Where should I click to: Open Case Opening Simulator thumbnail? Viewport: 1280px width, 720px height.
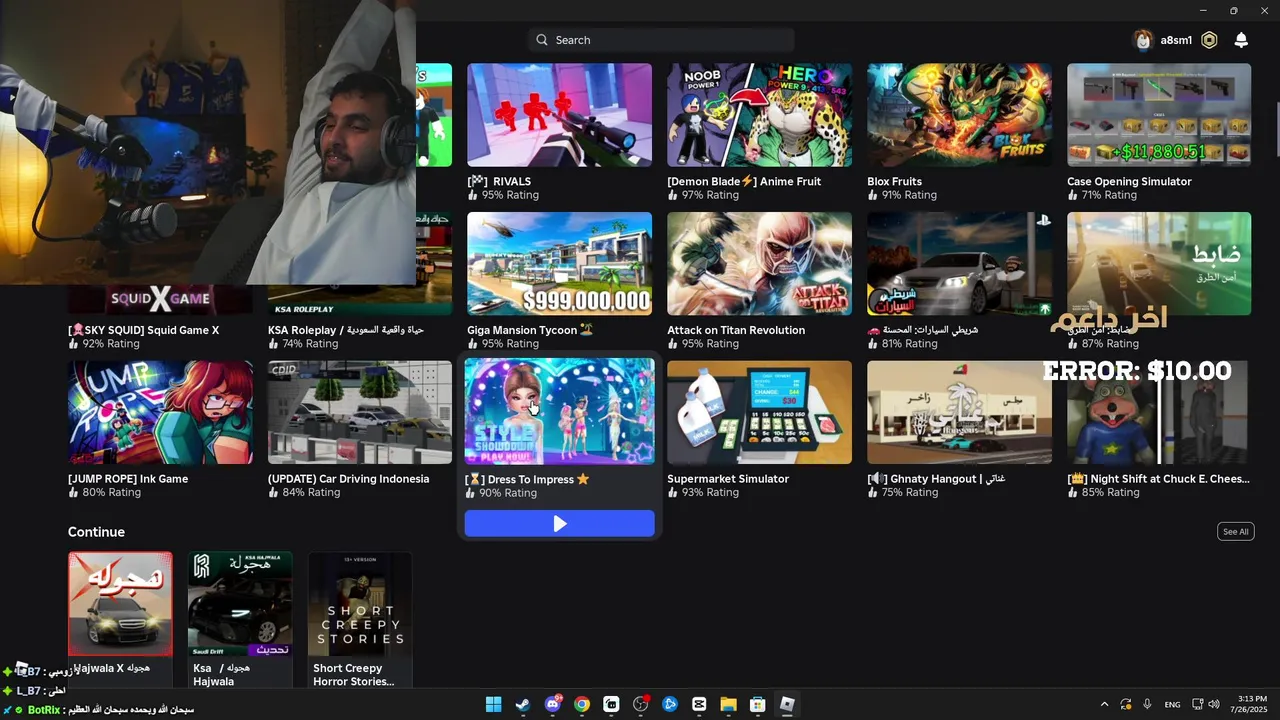point(1159,115)
